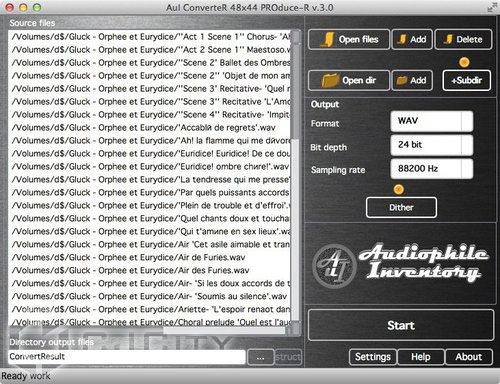The width and height of the screenshot is (500, 384).
Task: Toggle the +Subdir option
Action: click(x=467, y=80)
